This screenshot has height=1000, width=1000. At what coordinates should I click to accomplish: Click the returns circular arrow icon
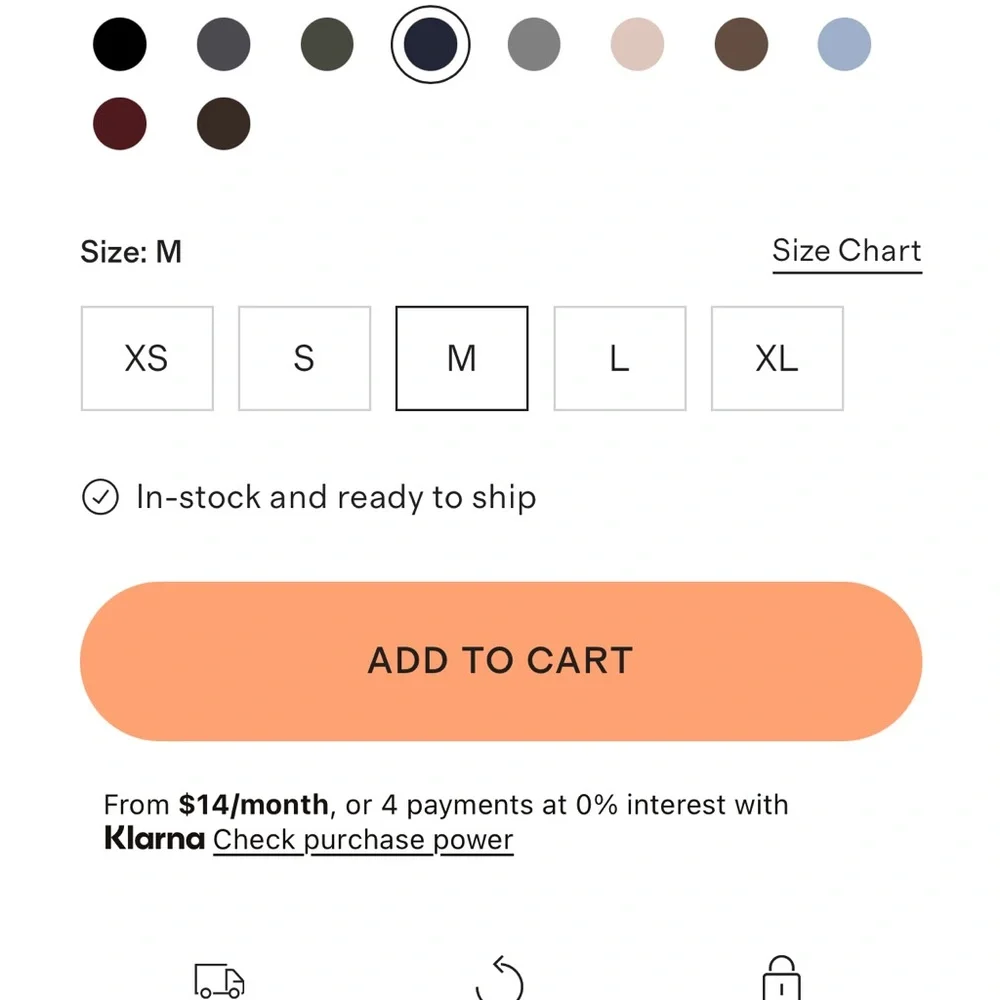pos(500,981)
